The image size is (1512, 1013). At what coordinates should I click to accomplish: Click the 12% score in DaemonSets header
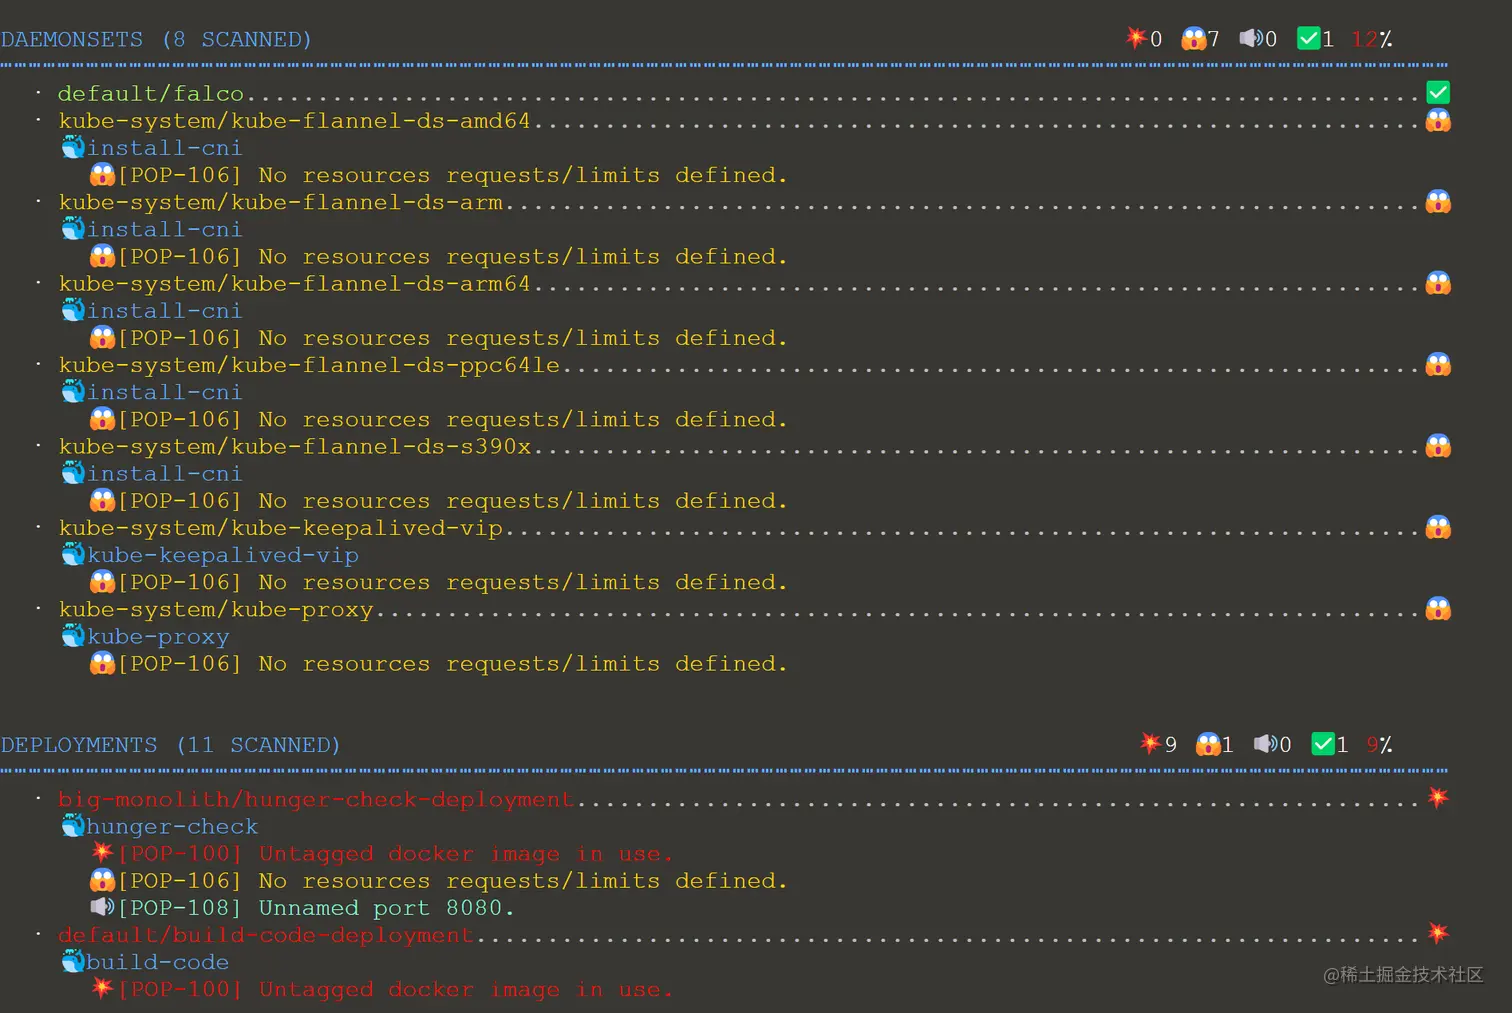(x=1371, y=39)
